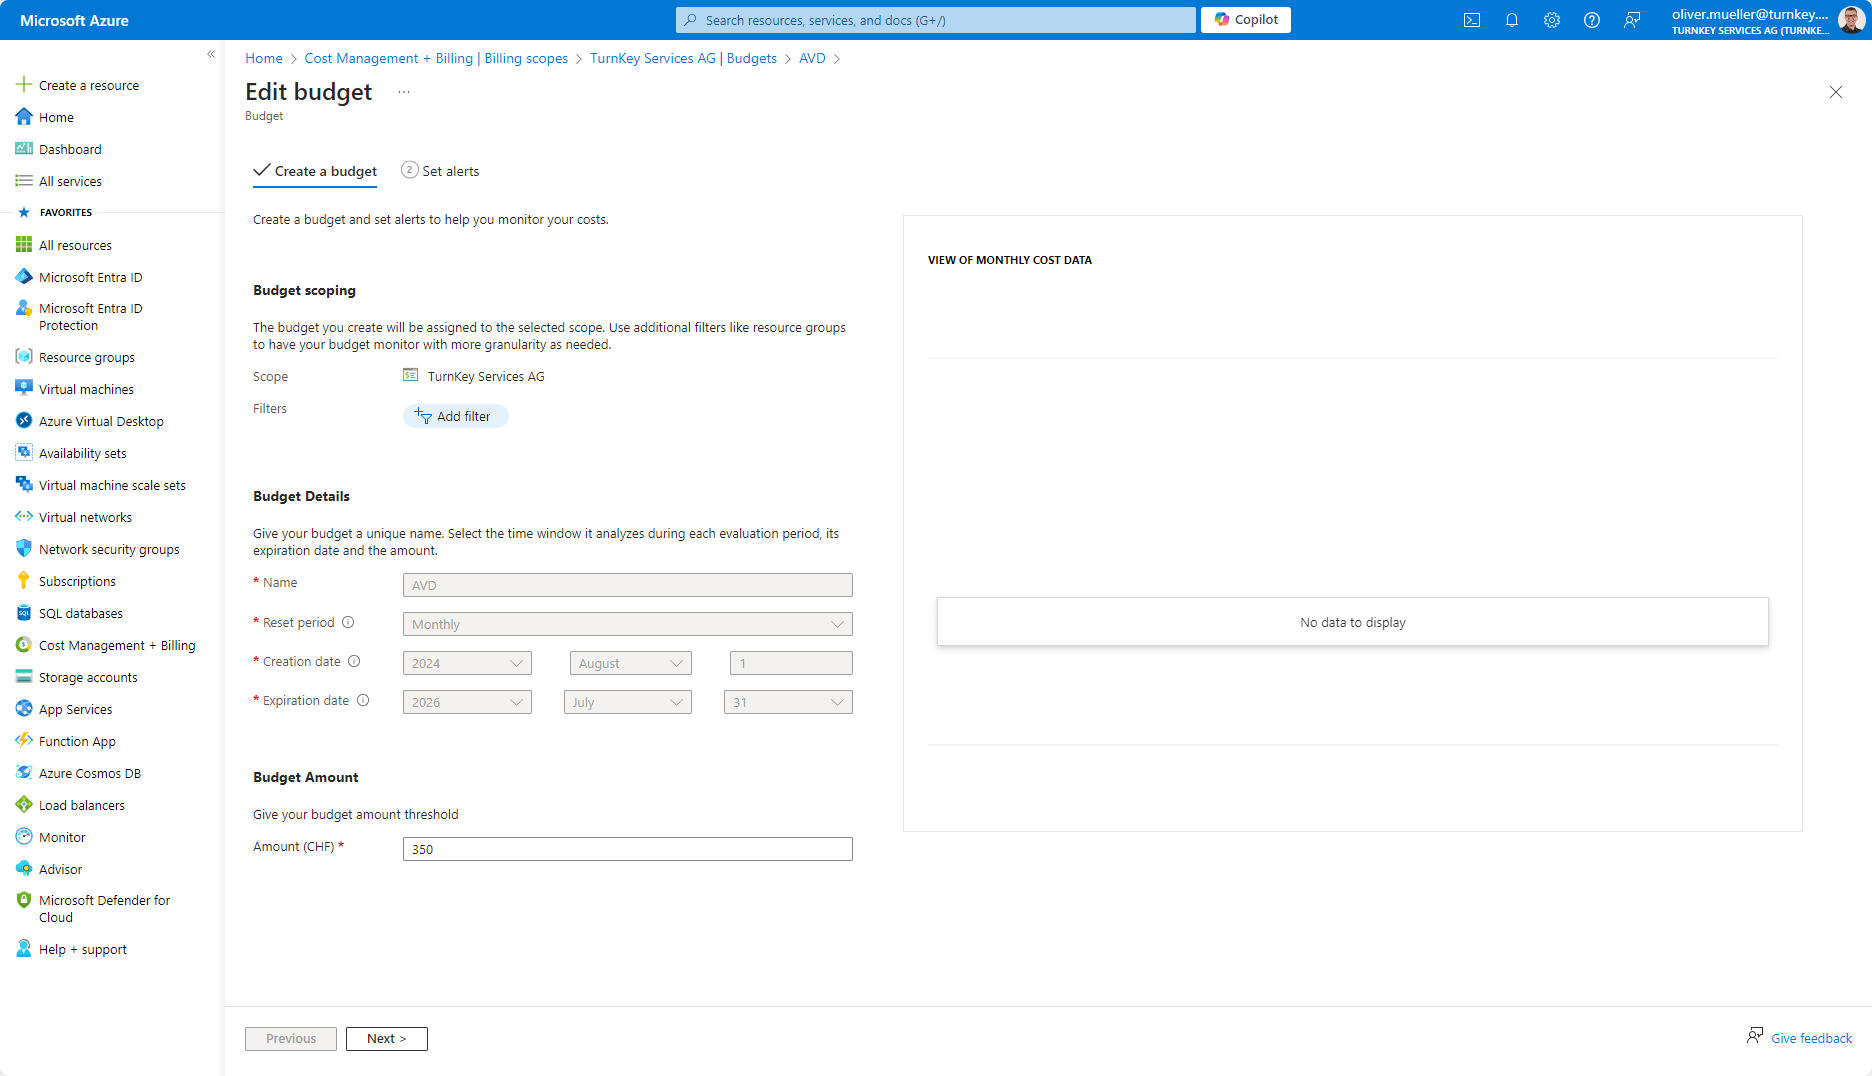Viewport: 1872px width, 1076px height.
Task: Click the Home house icon in sidebar
Action: coord(24,117)
